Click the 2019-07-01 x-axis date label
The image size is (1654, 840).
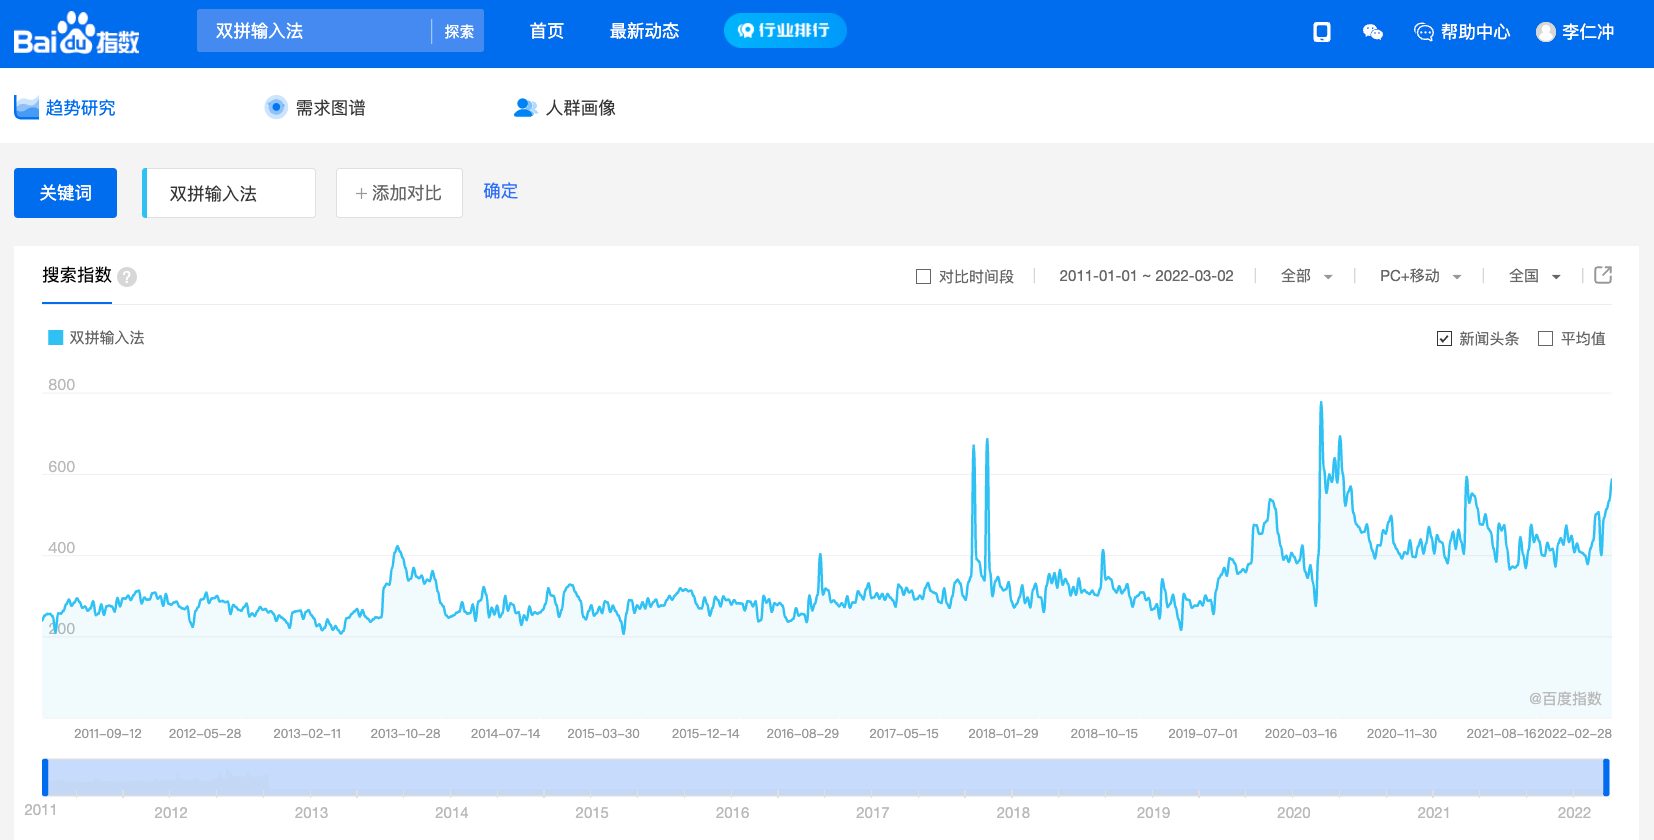point(1203,734)
